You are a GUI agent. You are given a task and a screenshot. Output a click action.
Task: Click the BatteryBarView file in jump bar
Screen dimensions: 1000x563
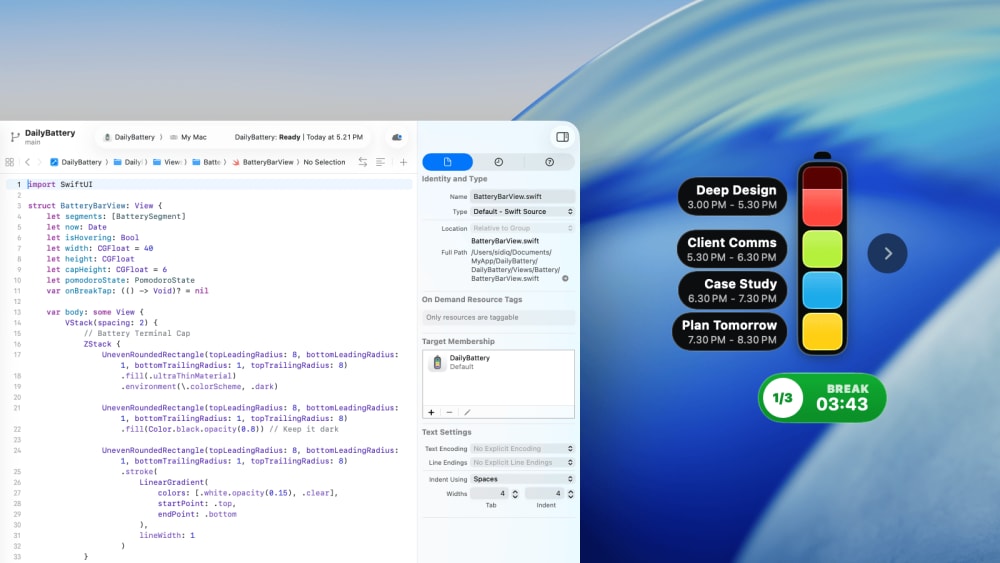[262, 162]
